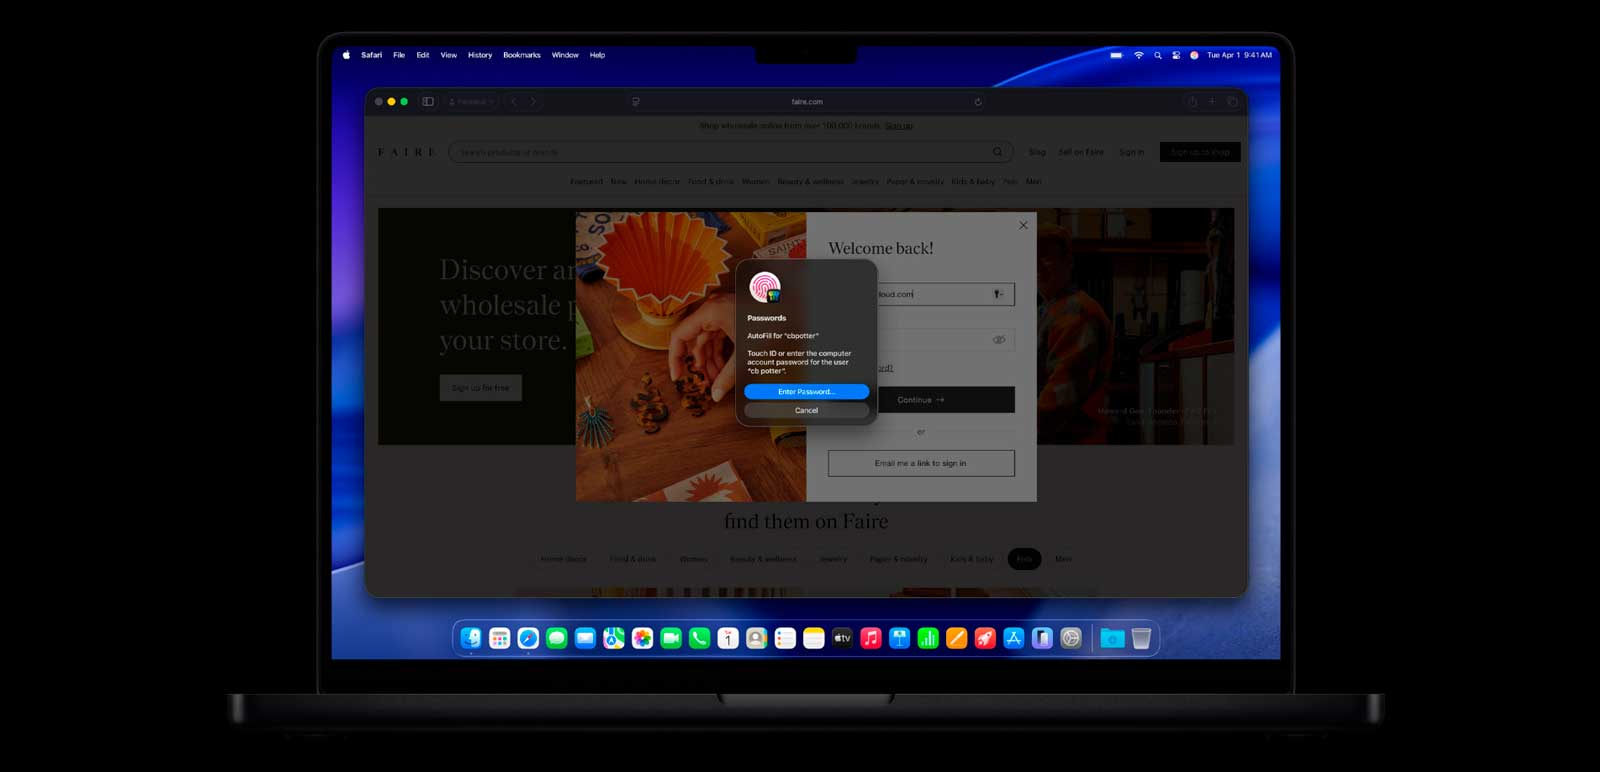Open Music app in the Dock
The image size is (1600, 772).
[871, 638]
